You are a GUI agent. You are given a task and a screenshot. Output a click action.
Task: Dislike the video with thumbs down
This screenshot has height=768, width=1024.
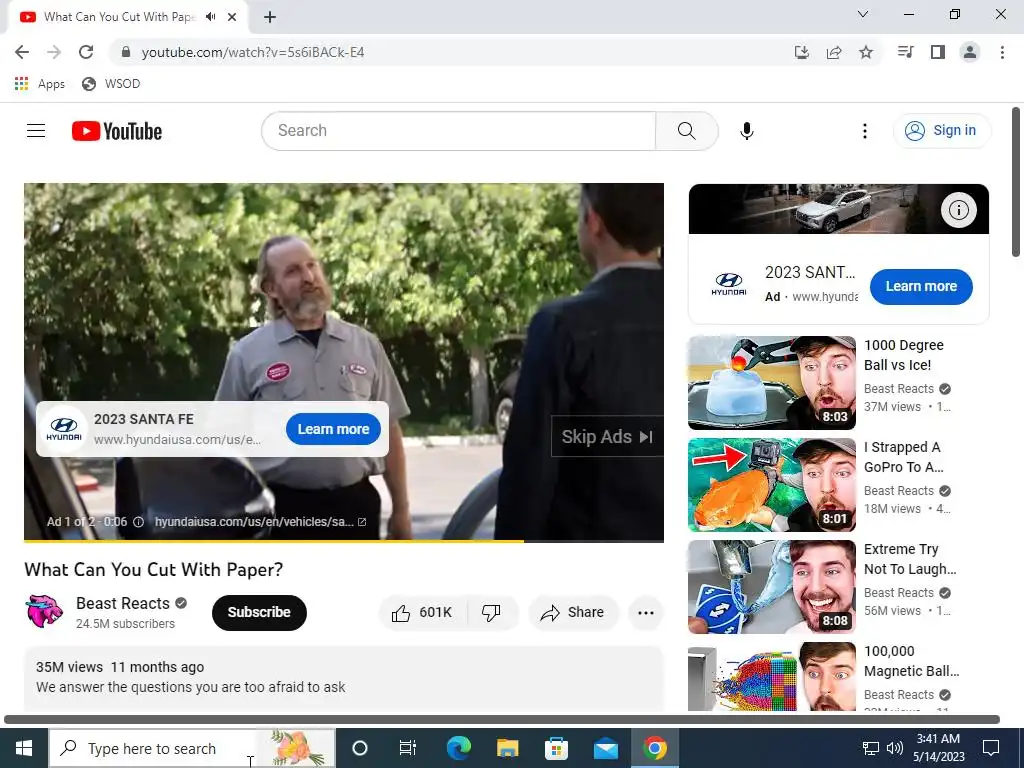(x=491, y=613)
